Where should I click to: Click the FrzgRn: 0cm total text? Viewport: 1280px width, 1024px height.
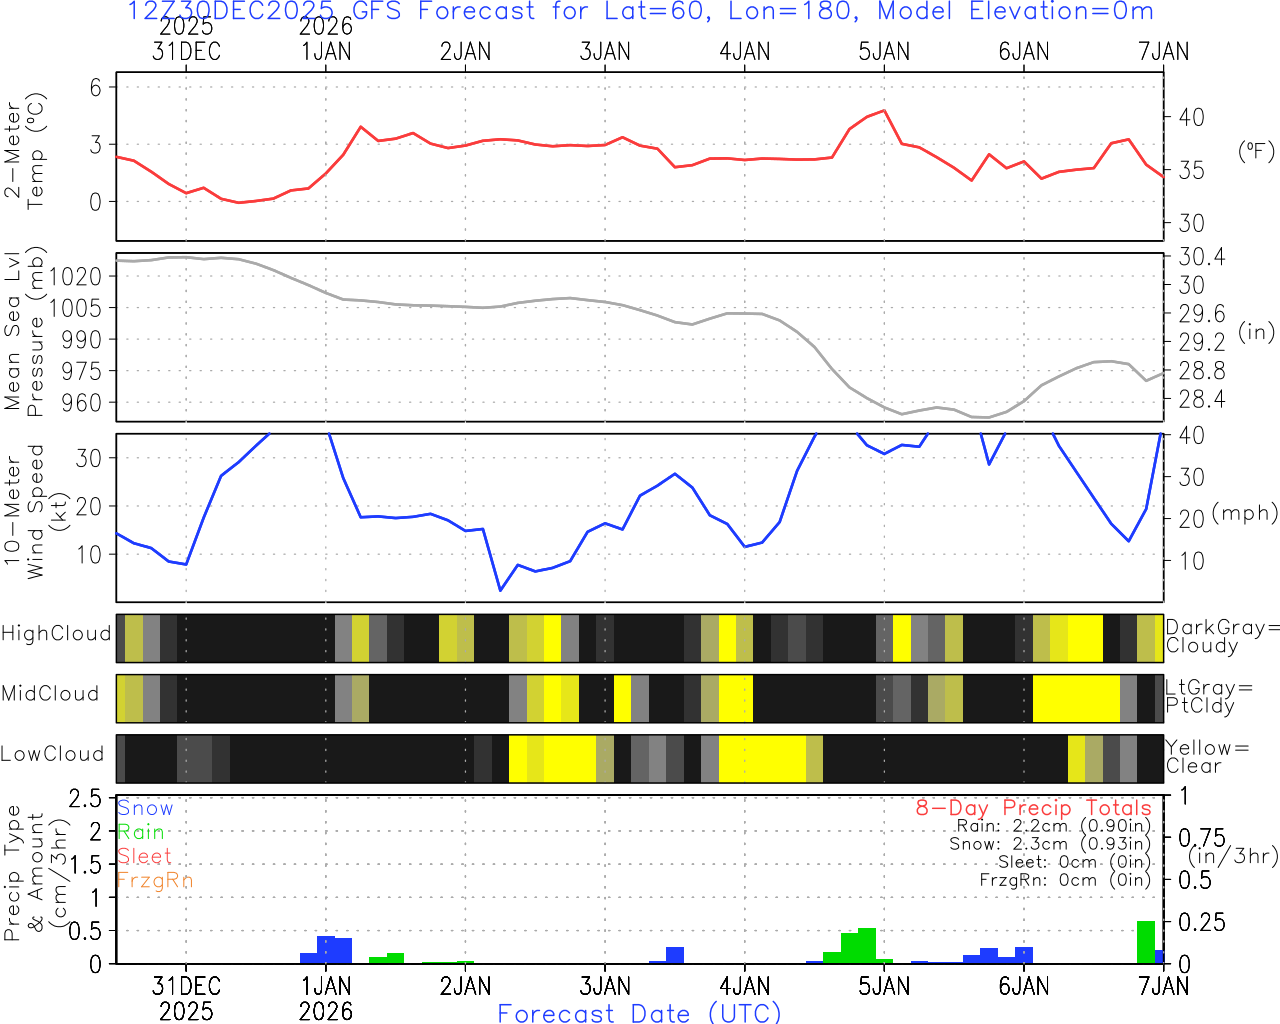click(1065, 880)
